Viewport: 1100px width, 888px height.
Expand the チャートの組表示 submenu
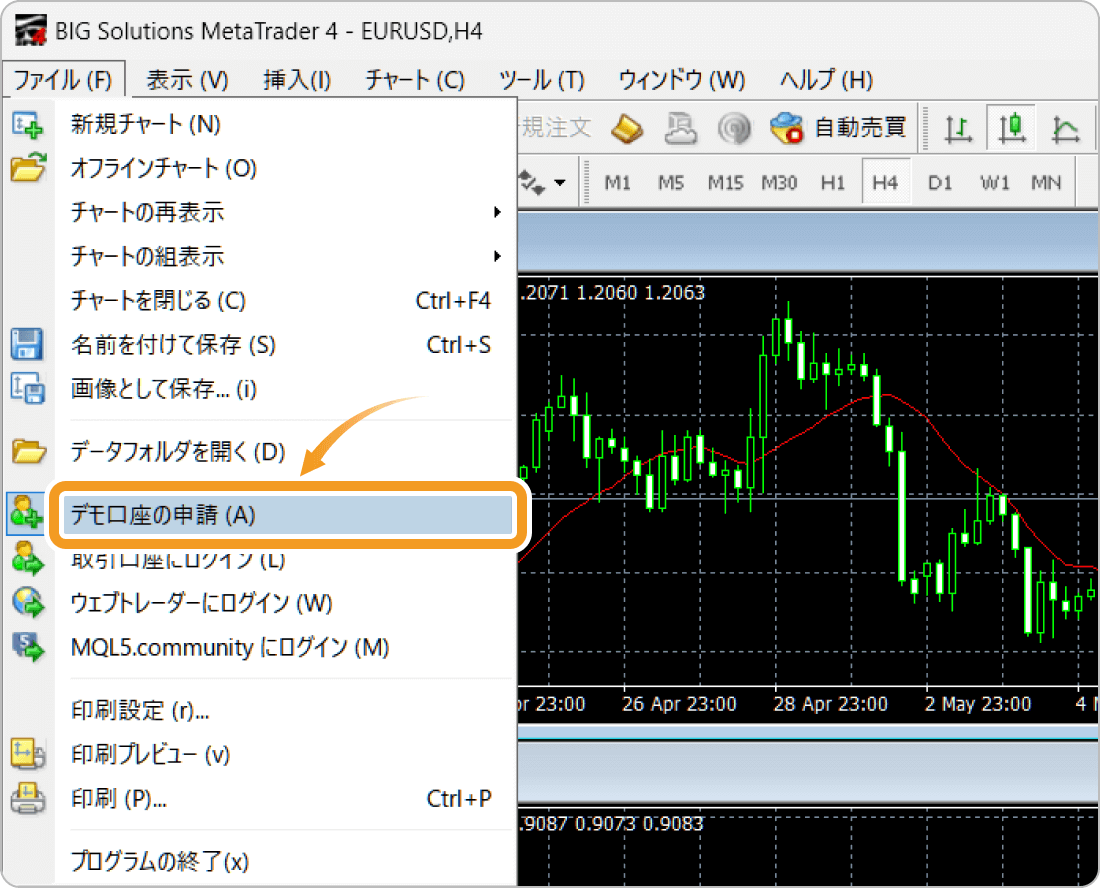(497, 256)
